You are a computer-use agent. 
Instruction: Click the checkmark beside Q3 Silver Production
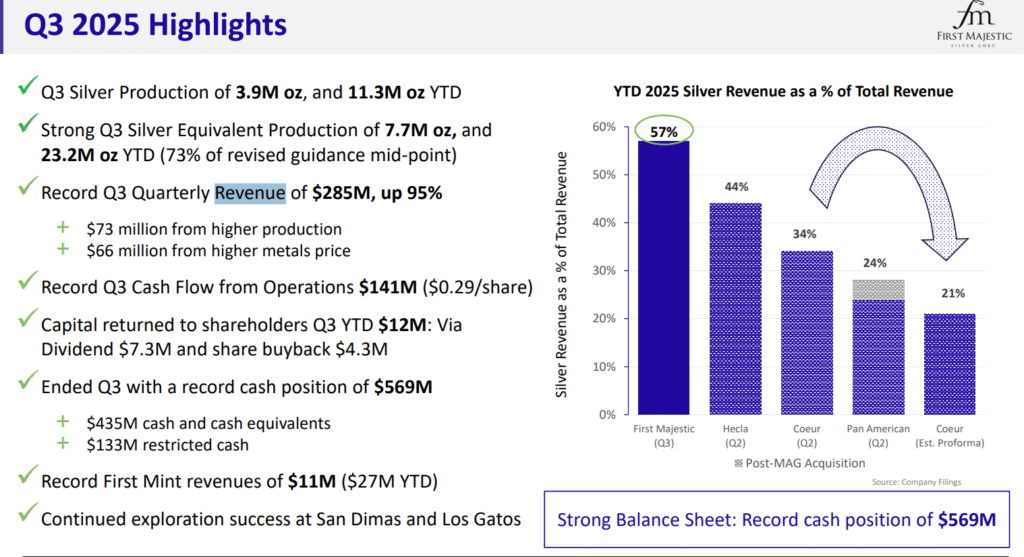[x=28, y=90]
